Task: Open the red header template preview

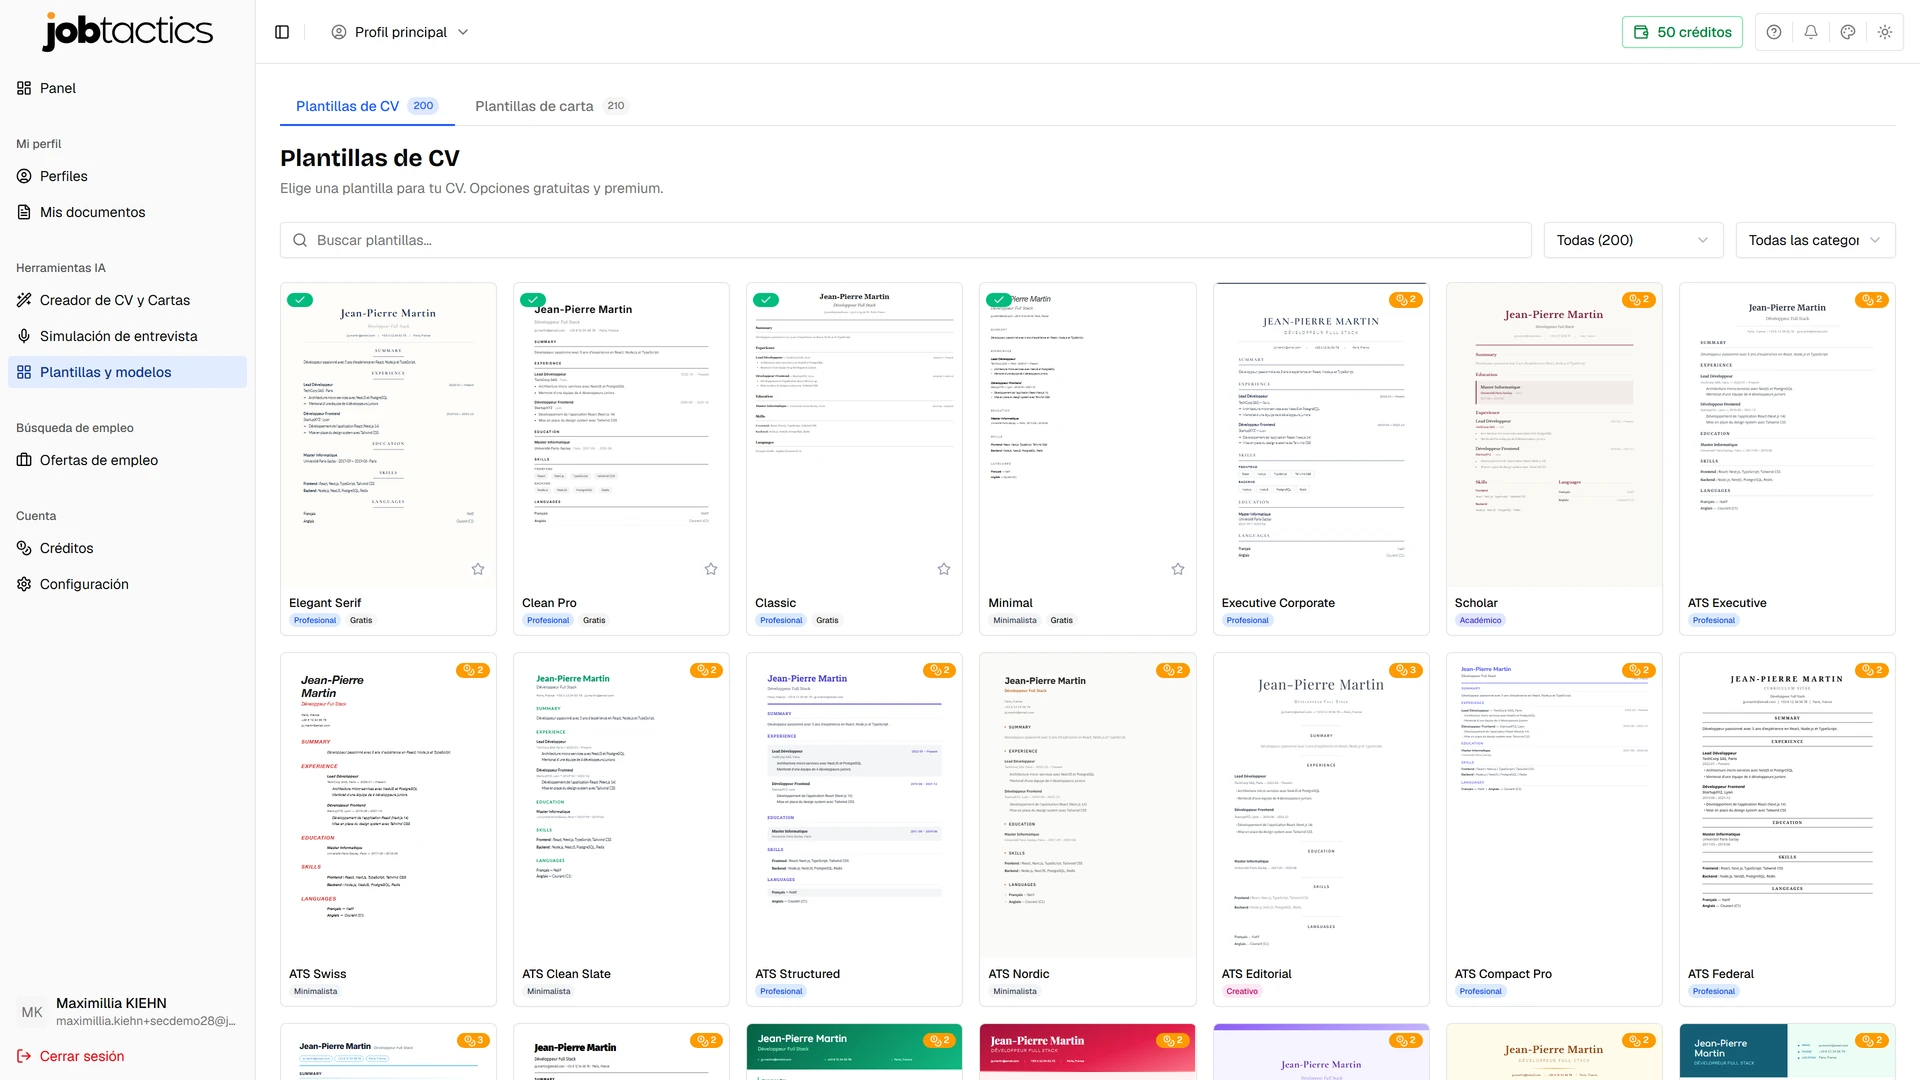Action: pos(1087,1052)
